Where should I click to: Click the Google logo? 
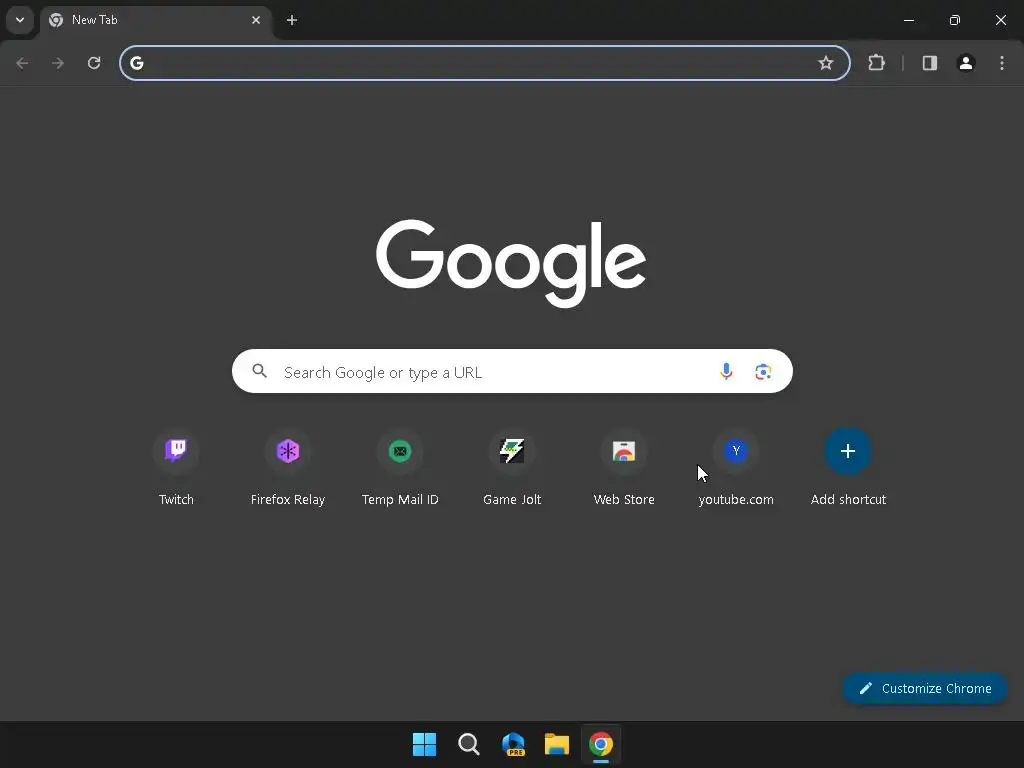click(x=511, y=263)
